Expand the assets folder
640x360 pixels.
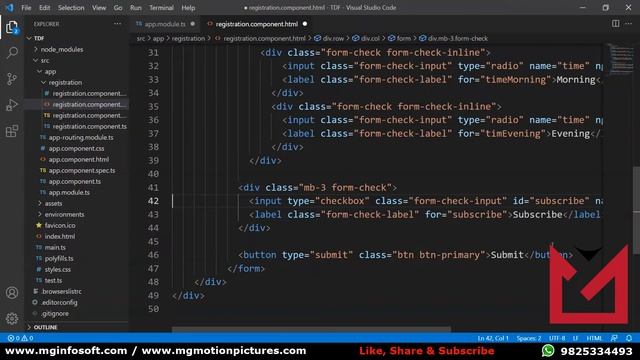tap(53, 203)
